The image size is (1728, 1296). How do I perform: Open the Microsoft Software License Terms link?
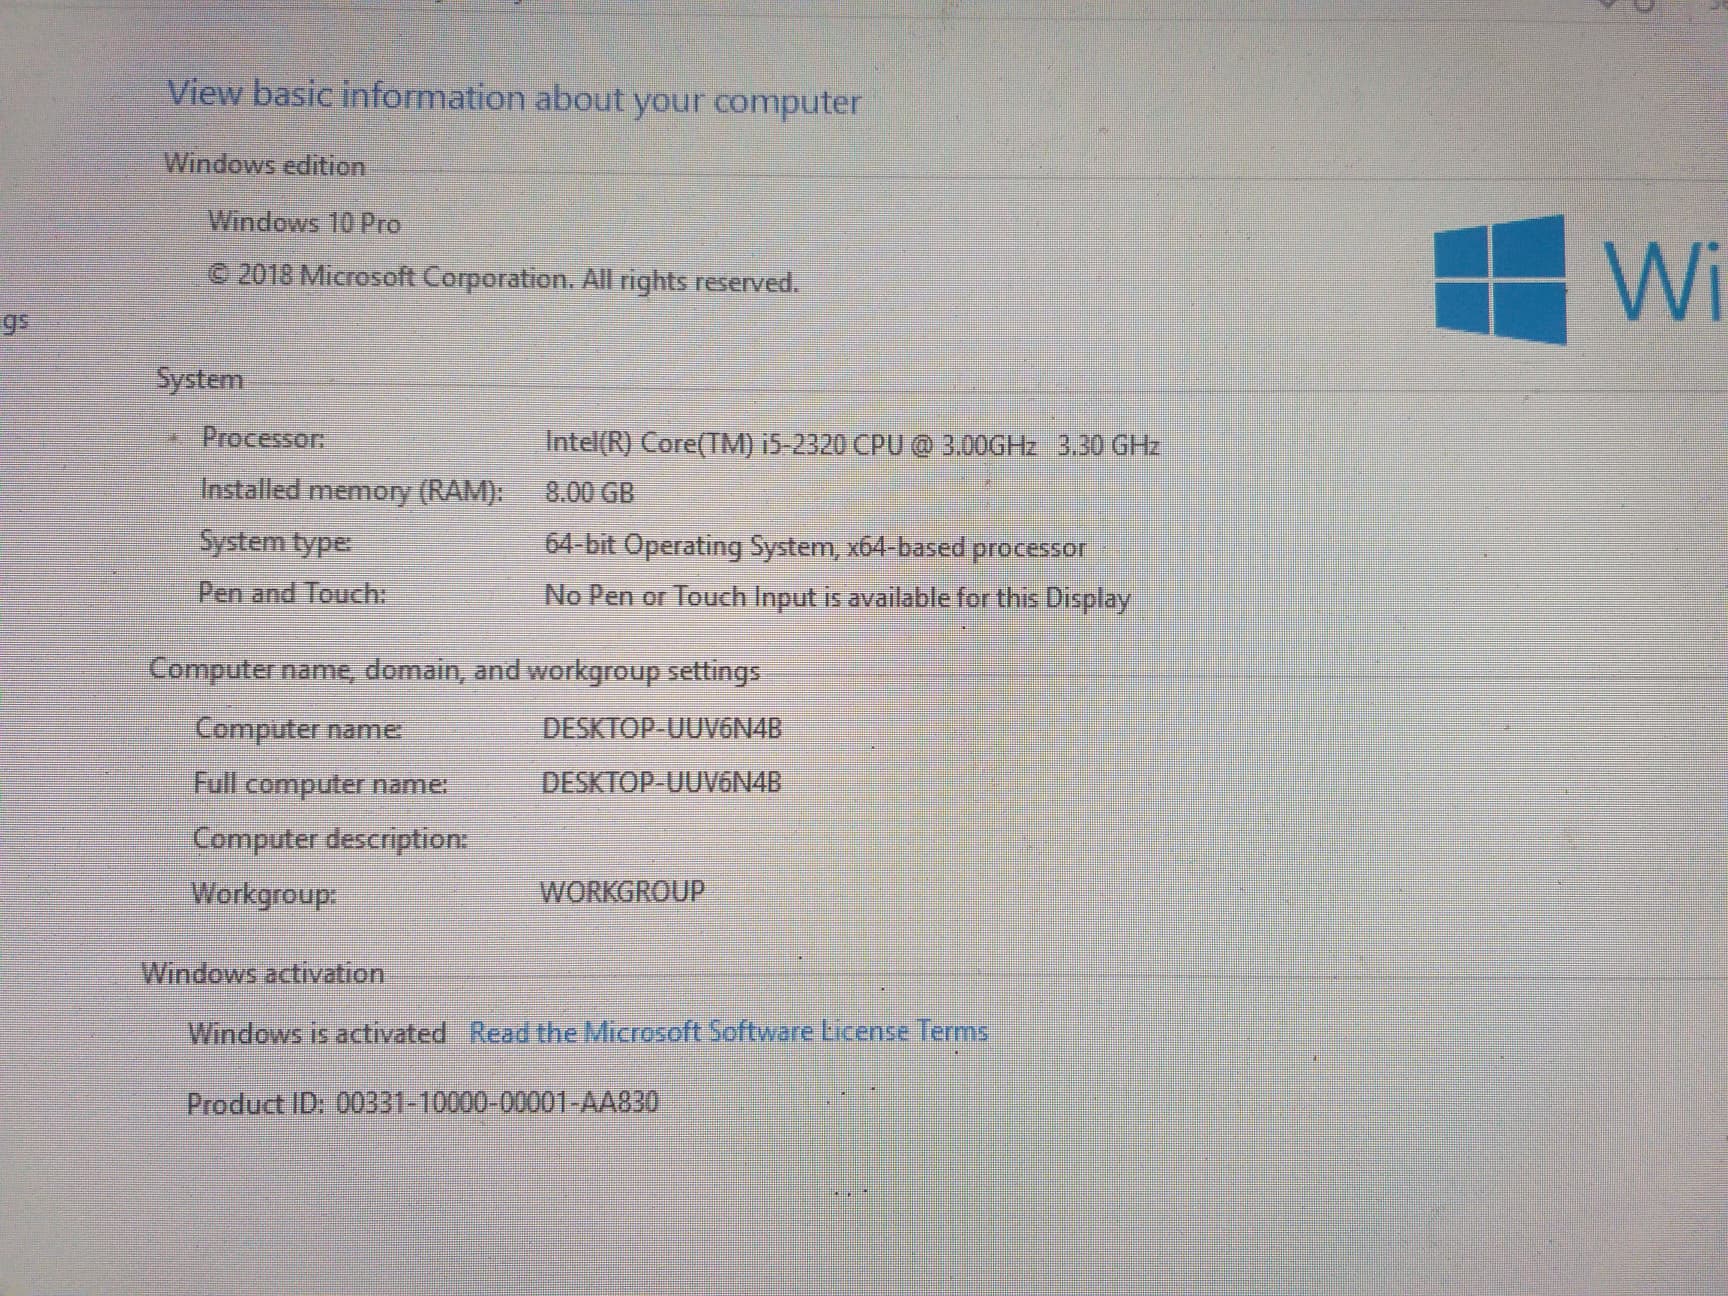click(728, 1031)
